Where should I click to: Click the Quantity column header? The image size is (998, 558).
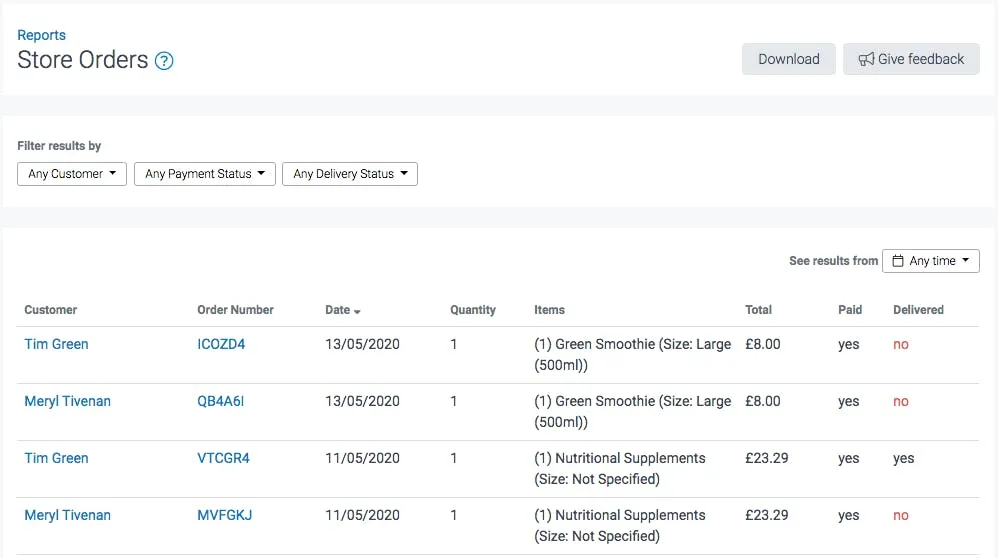click(x=473, y=310)
